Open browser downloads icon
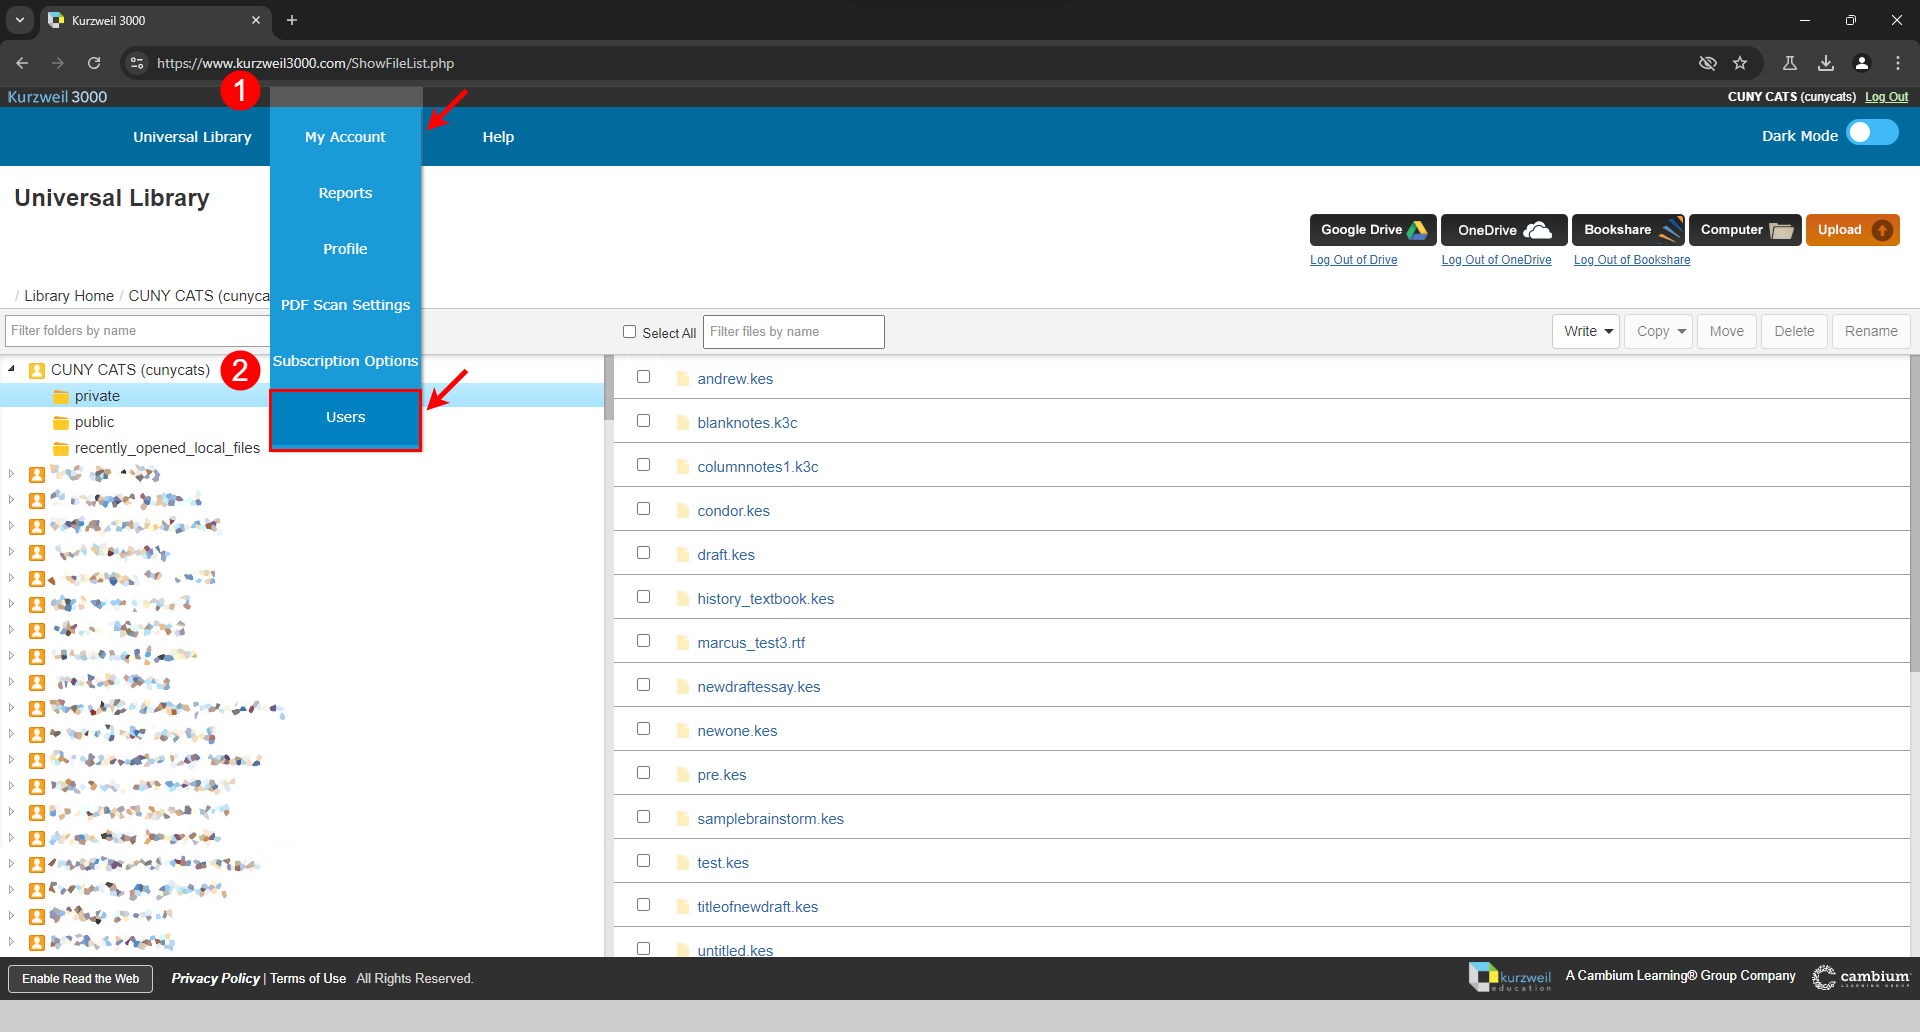This screenshot has width=1920, height=1032. coord(1826,63)
